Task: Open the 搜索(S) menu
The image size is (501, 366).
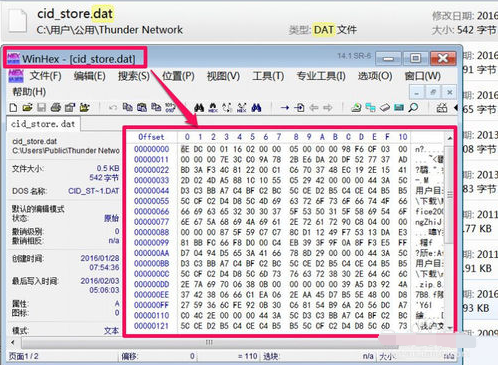Action: 134,76
